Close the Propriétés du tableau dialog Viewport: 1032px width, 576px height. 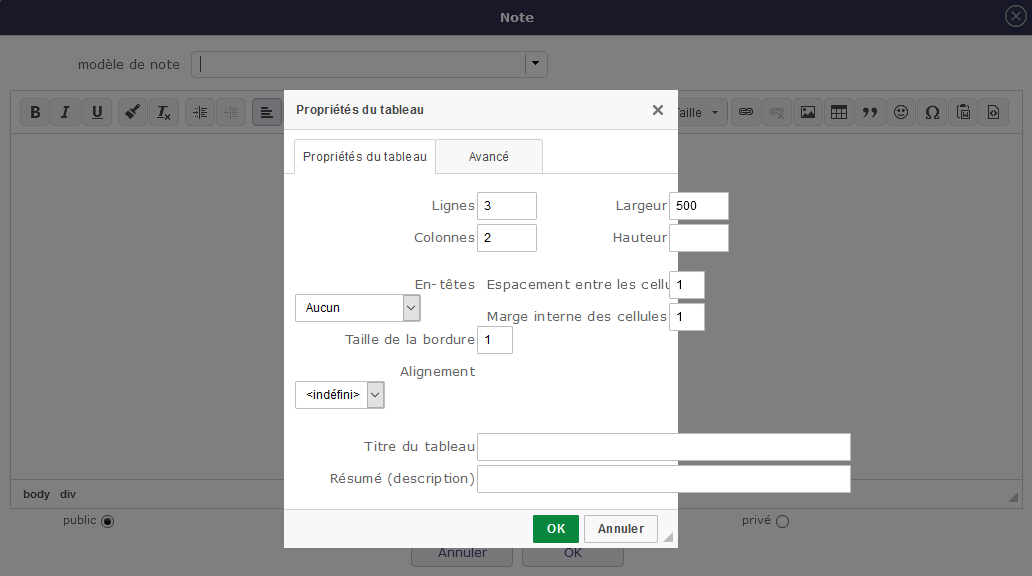point(658,110)
